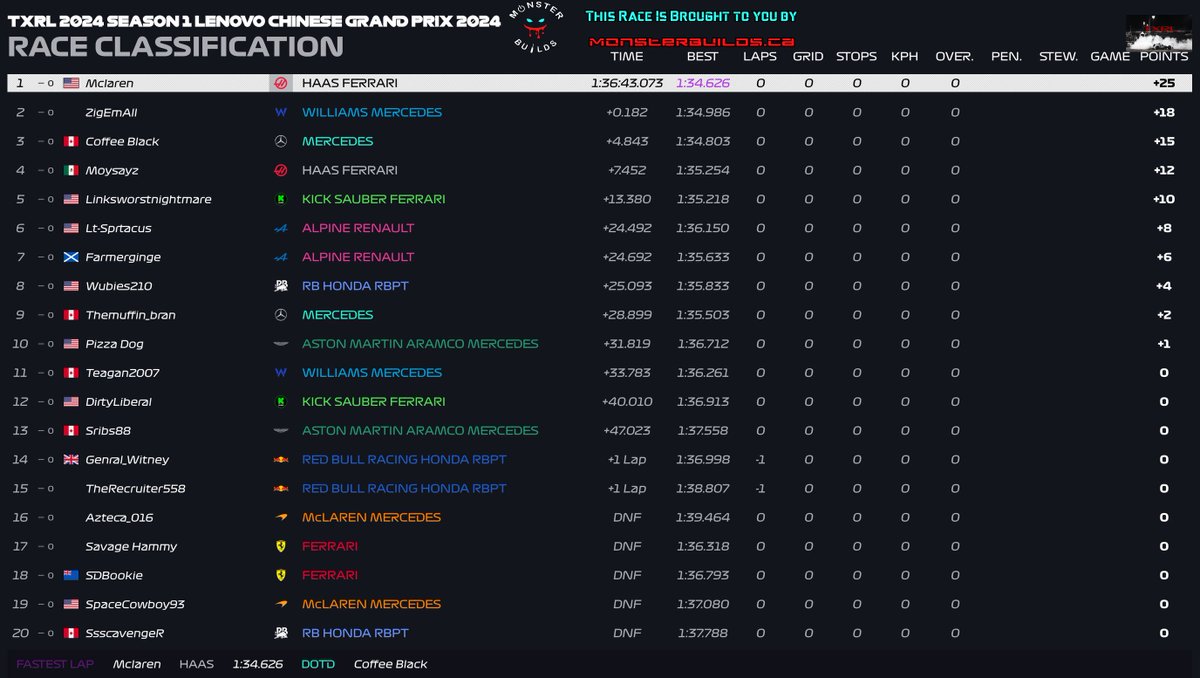Select the position number 10 for Pizza Dog
Image resolution: width=1200 pixels, height=678 pixels.
tap(20, 344)
